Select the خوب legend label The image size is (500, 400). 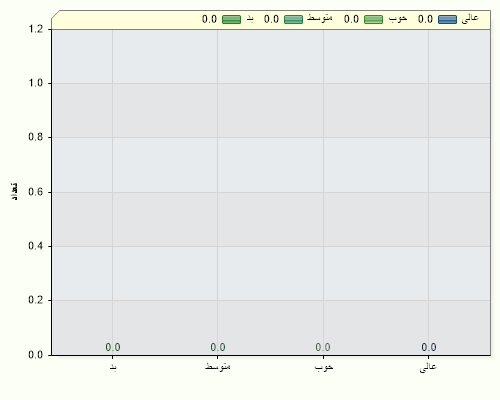coord(398,19)
